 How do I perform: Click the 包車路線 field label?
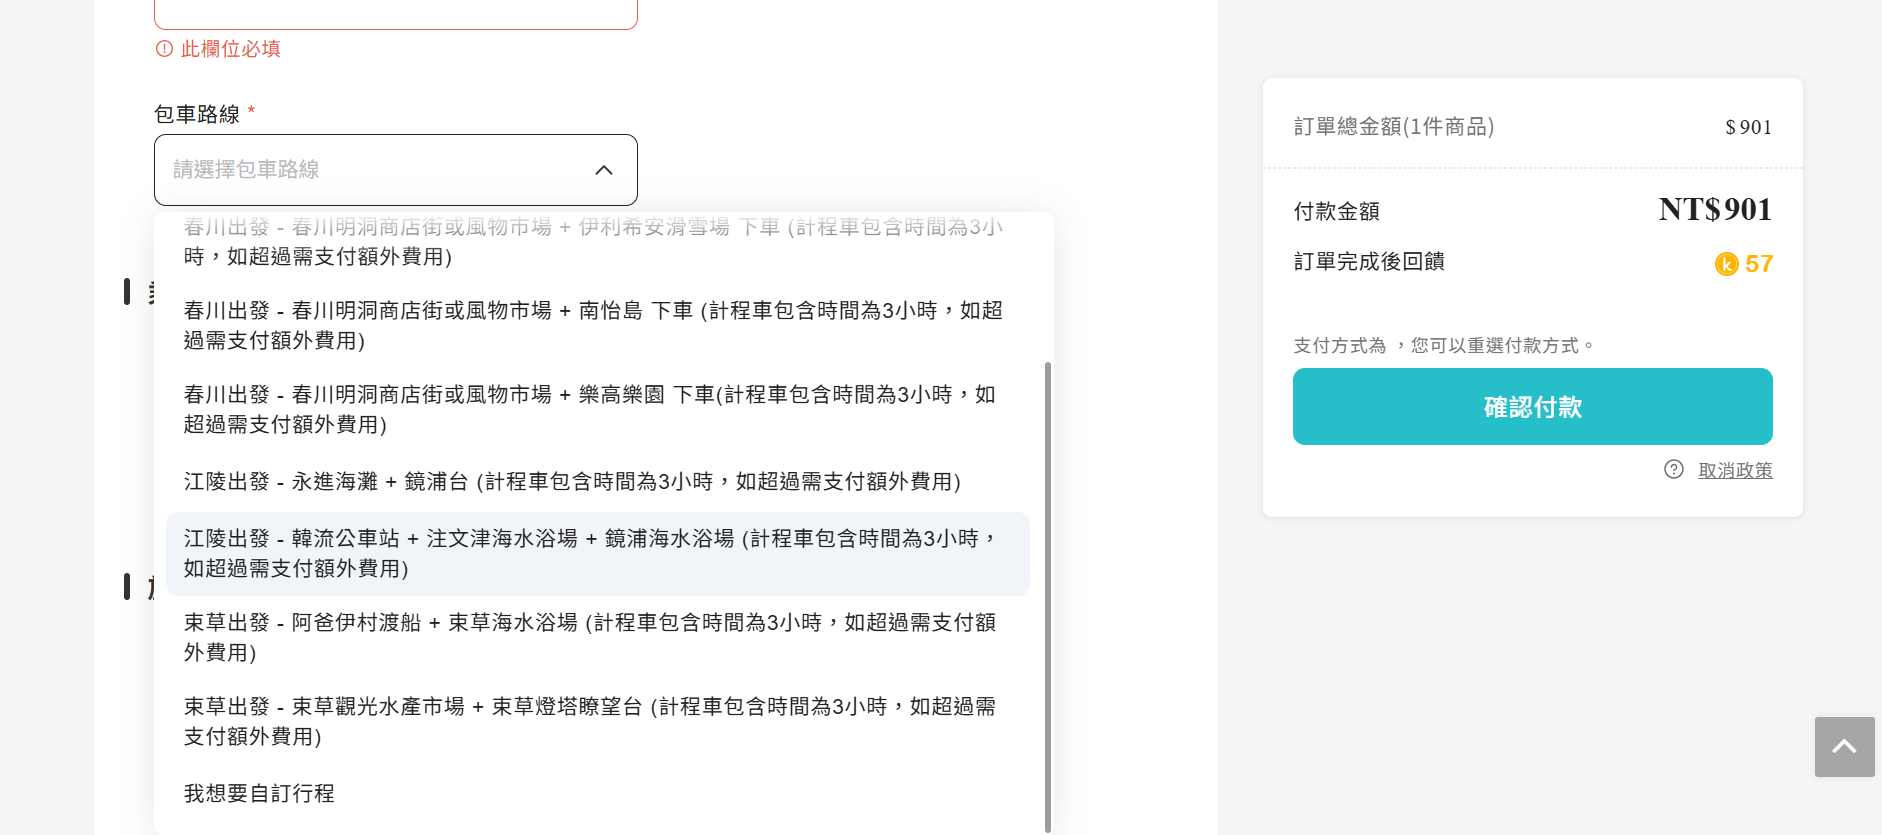tap(197, 114)
